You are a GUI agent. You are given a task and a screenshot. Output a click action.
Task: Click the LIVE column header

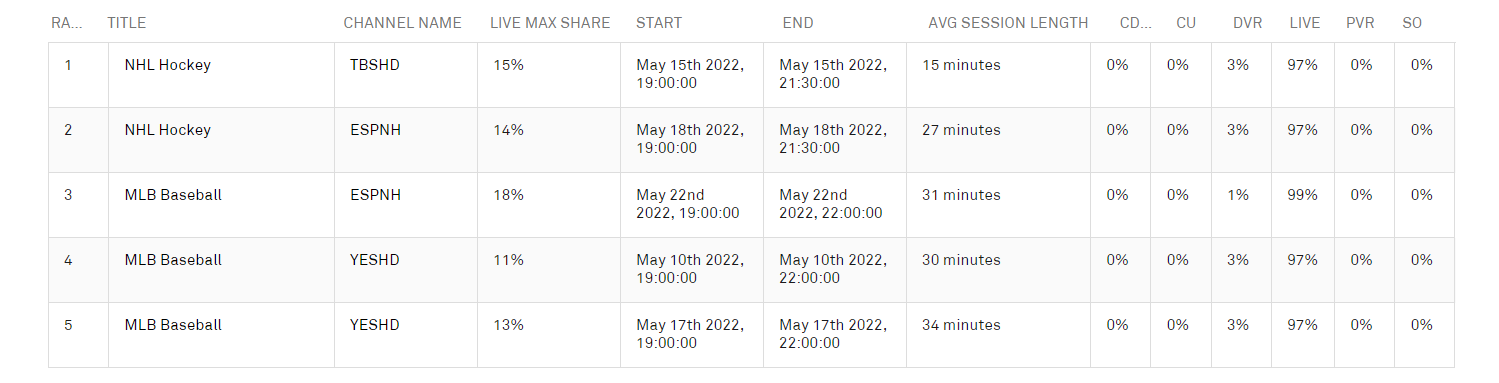pos(1304,23)
